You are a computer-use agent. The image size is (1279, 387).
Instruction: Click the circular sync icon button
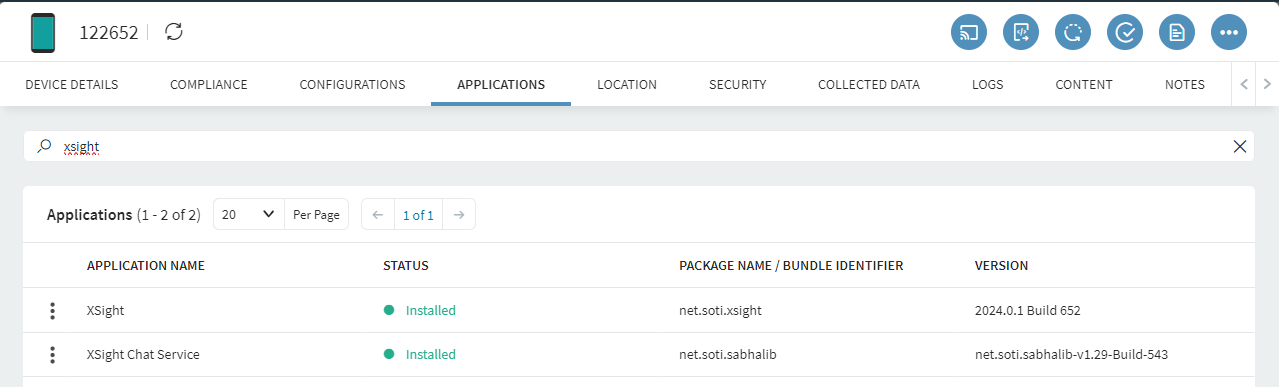point(1073,32)
